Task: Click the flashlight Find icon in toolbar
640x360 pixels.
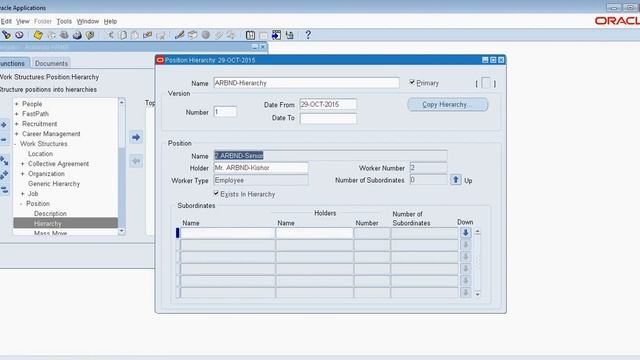Action: (6, 35)
